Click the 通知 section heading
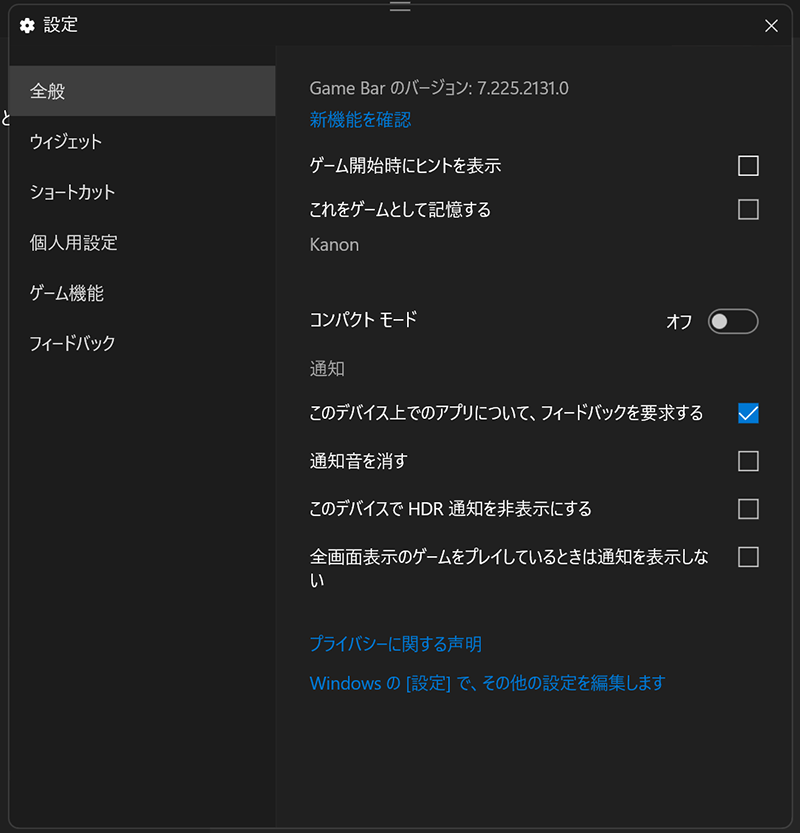Image resolution: width=800 pixels, height=833 pixels. (327, 369)
